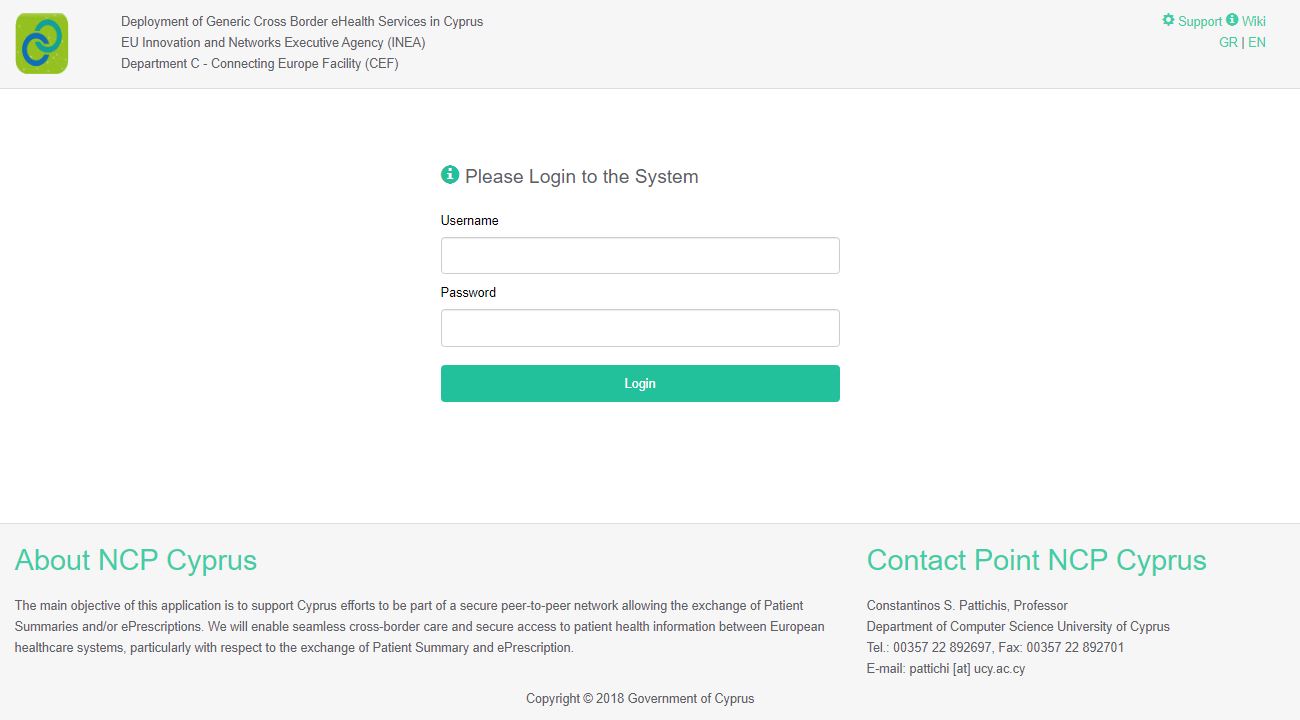Image resolution: width=1300 pixels, height=720 pixels.
Task: Click the Password field label
Action: click(468, 292)
